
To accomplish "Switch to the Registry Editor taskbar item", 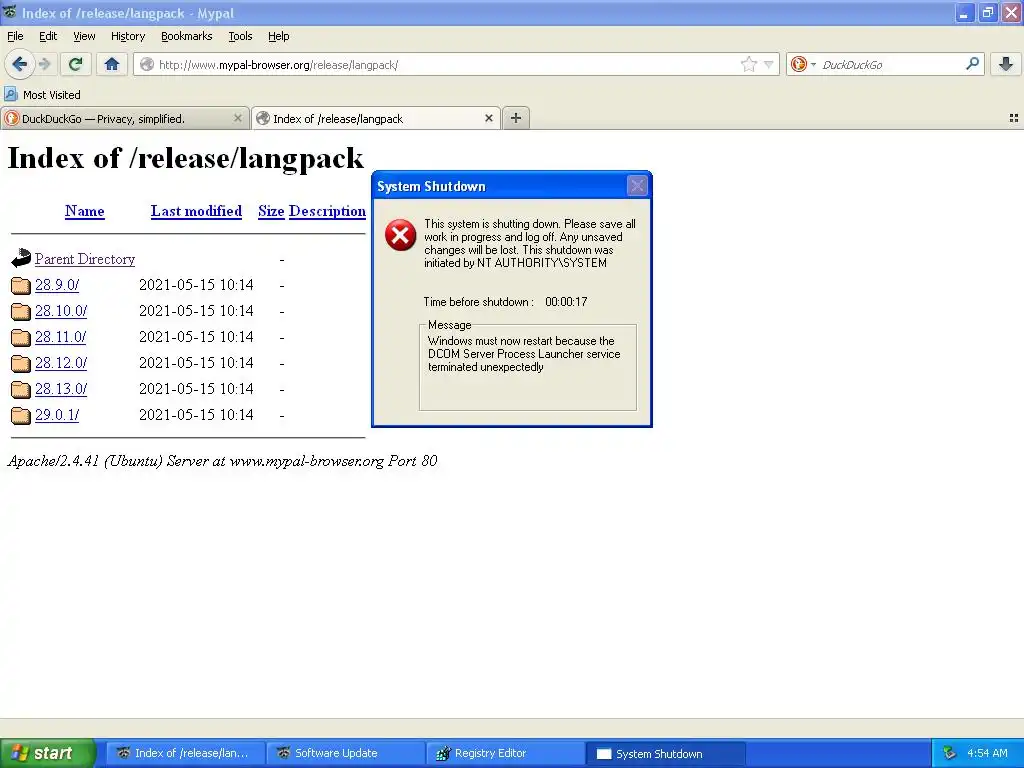I will (x=506, y=753).
